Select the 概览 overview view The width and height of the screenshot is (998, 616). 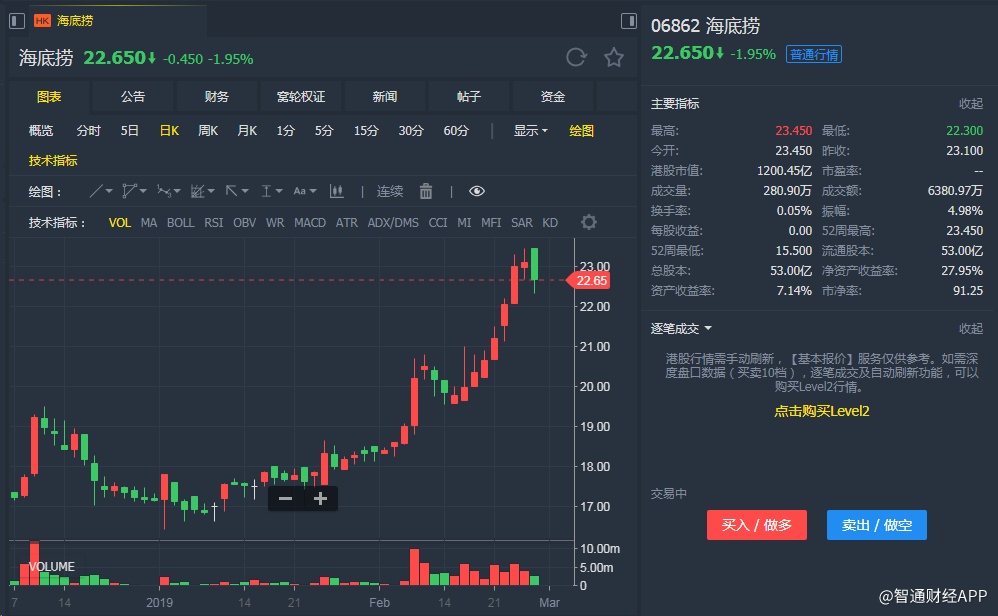coord(41,130)
